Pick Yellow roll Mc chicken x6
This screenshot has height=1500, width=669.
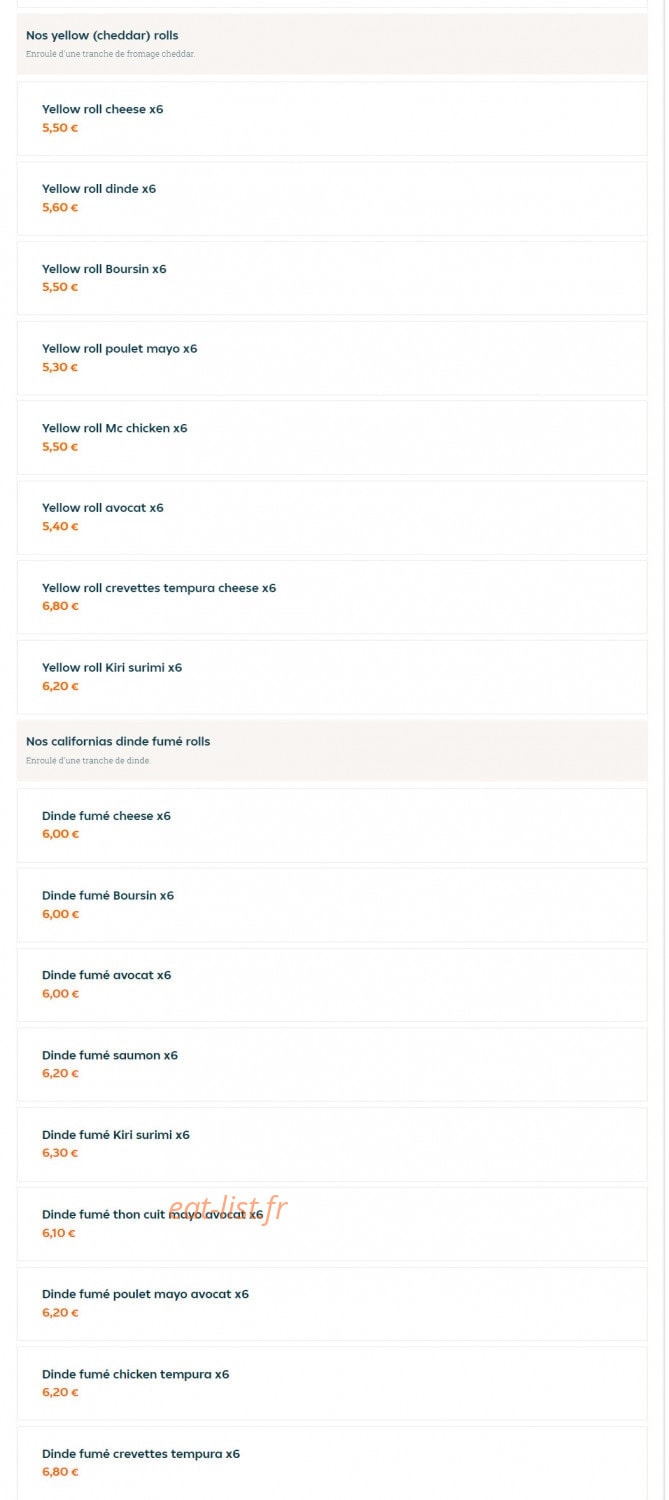click(332, 437)
